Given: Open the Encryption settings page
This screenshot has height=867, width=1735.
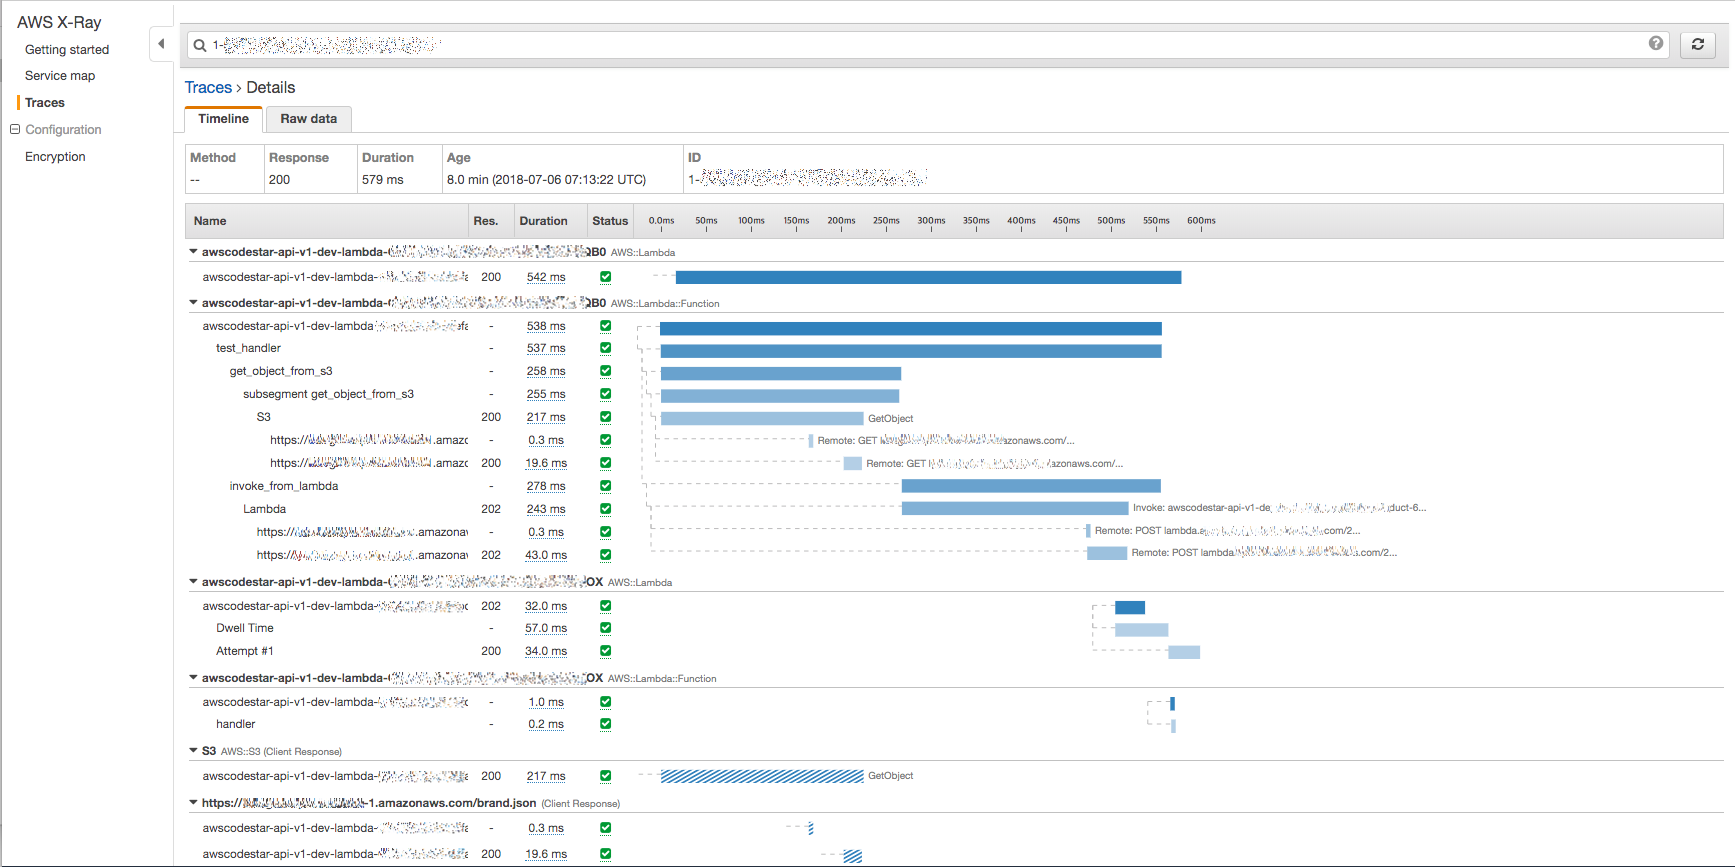Looking at the screenshot, I should click(55, 157).
